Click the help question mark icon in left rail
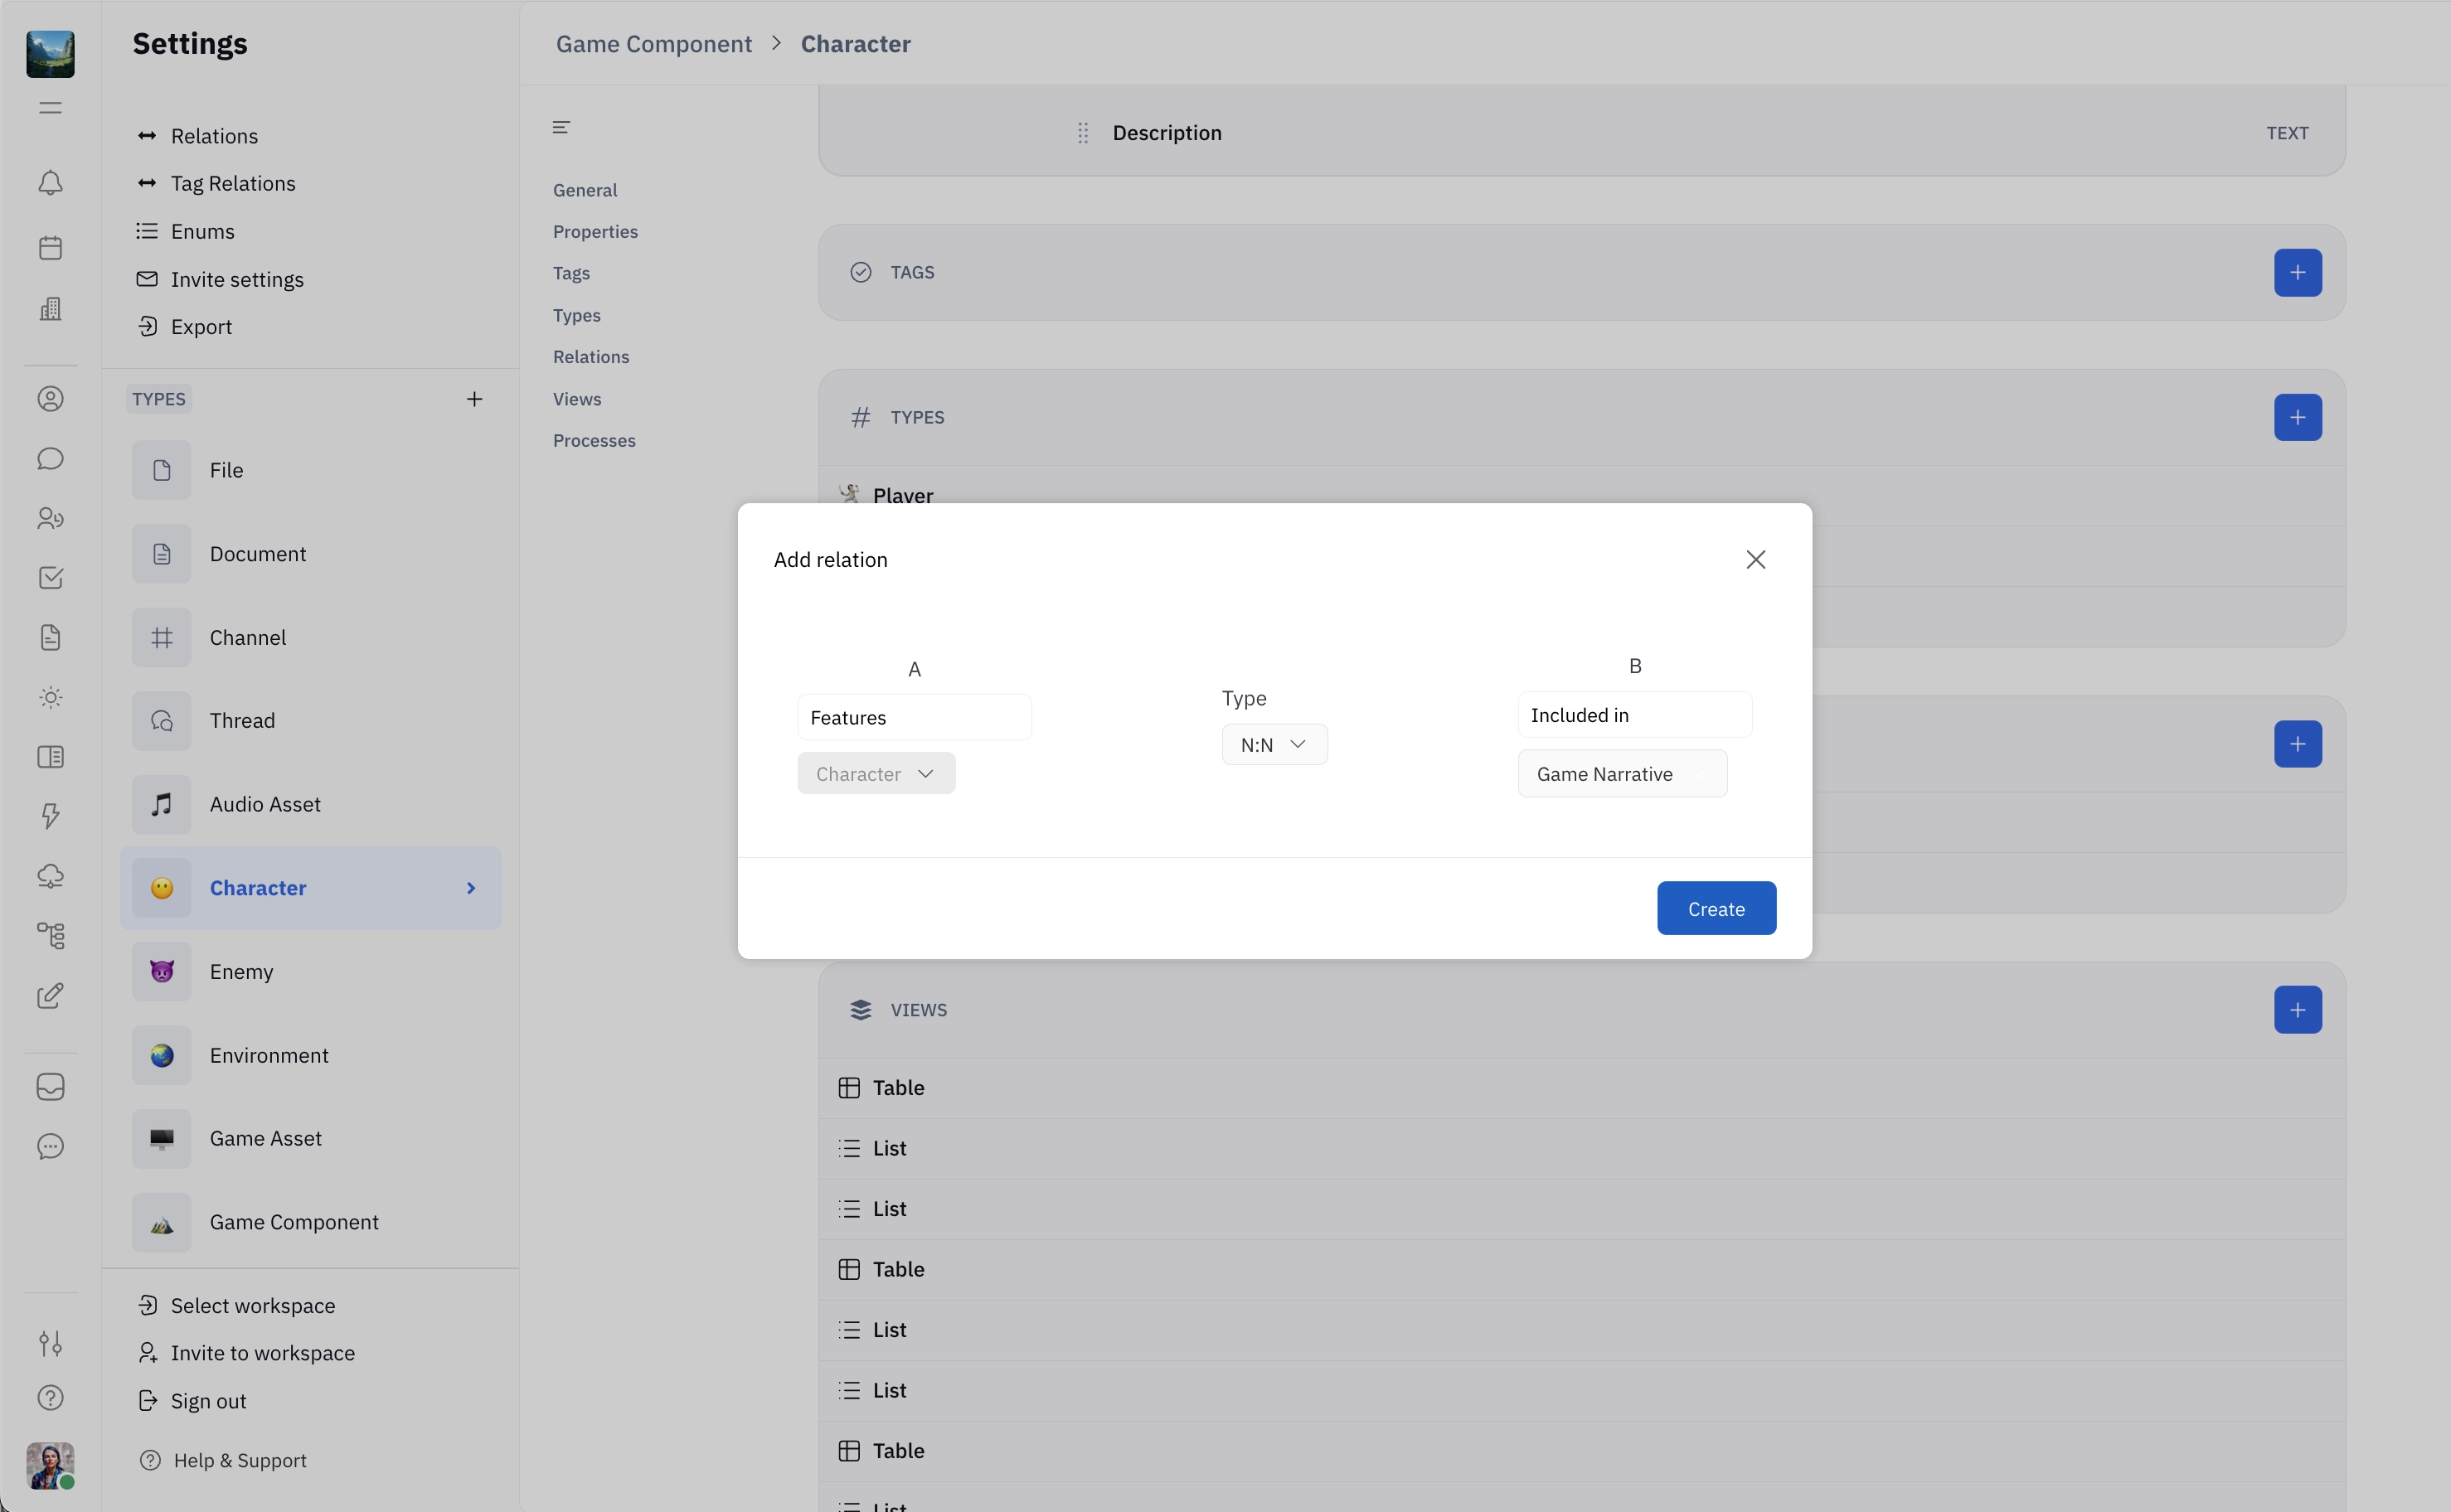 click(x=50, y=1398)
